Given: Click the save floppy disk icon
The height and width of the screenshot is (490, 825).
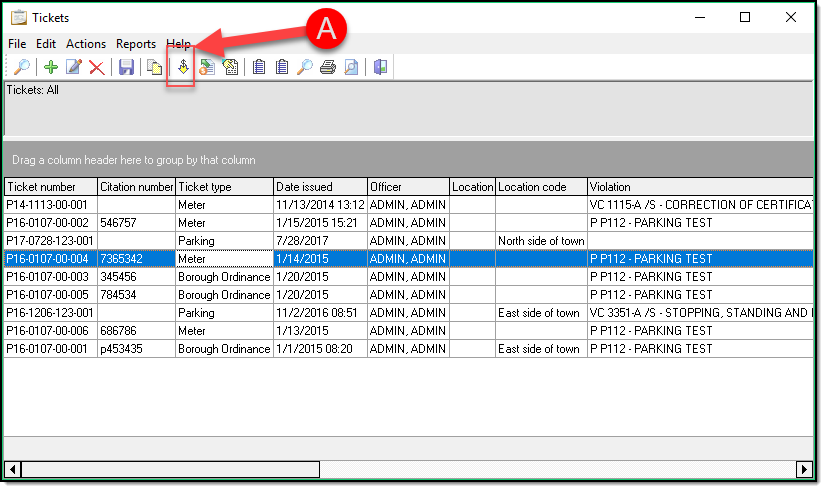Looking at the screenshot, I should coord(126,68).
